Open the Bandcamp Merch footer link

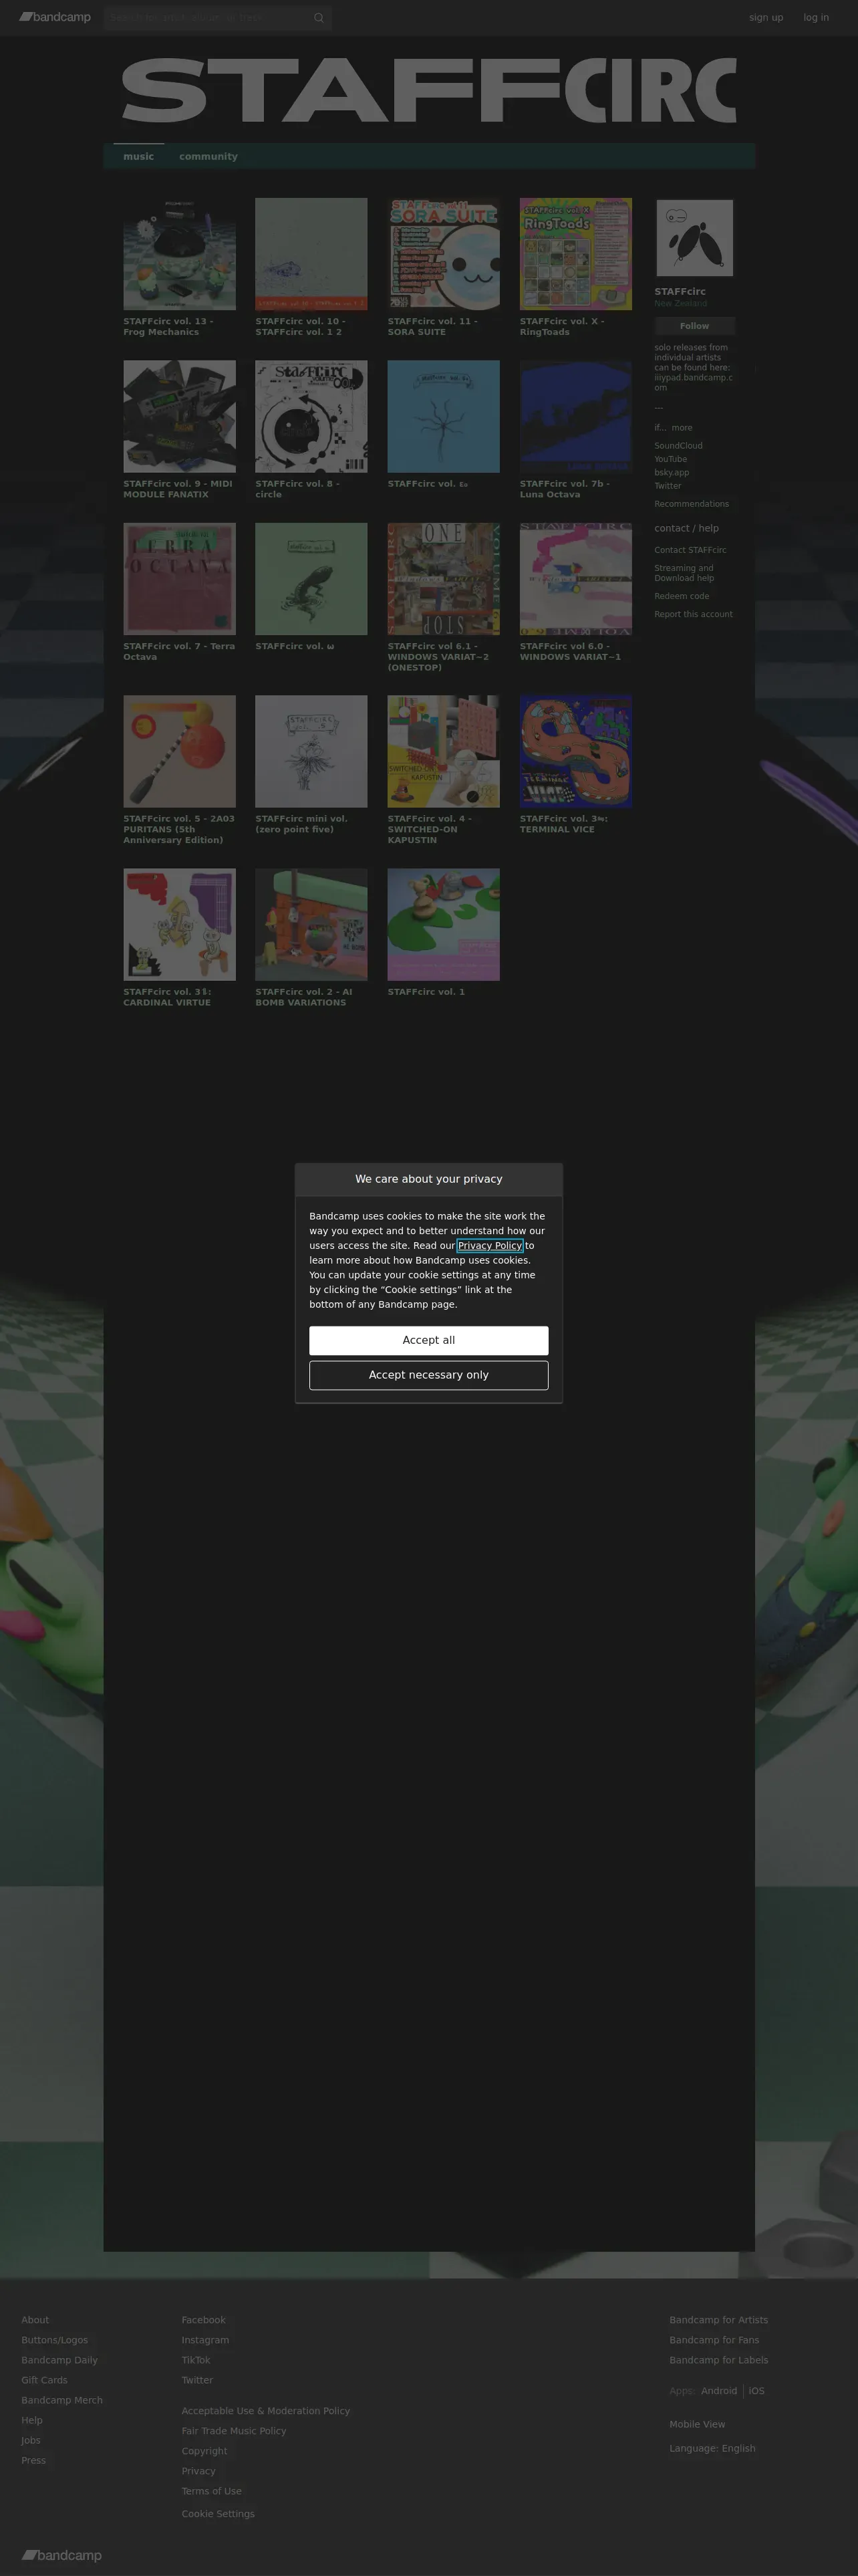click(x=62, y=2400)
